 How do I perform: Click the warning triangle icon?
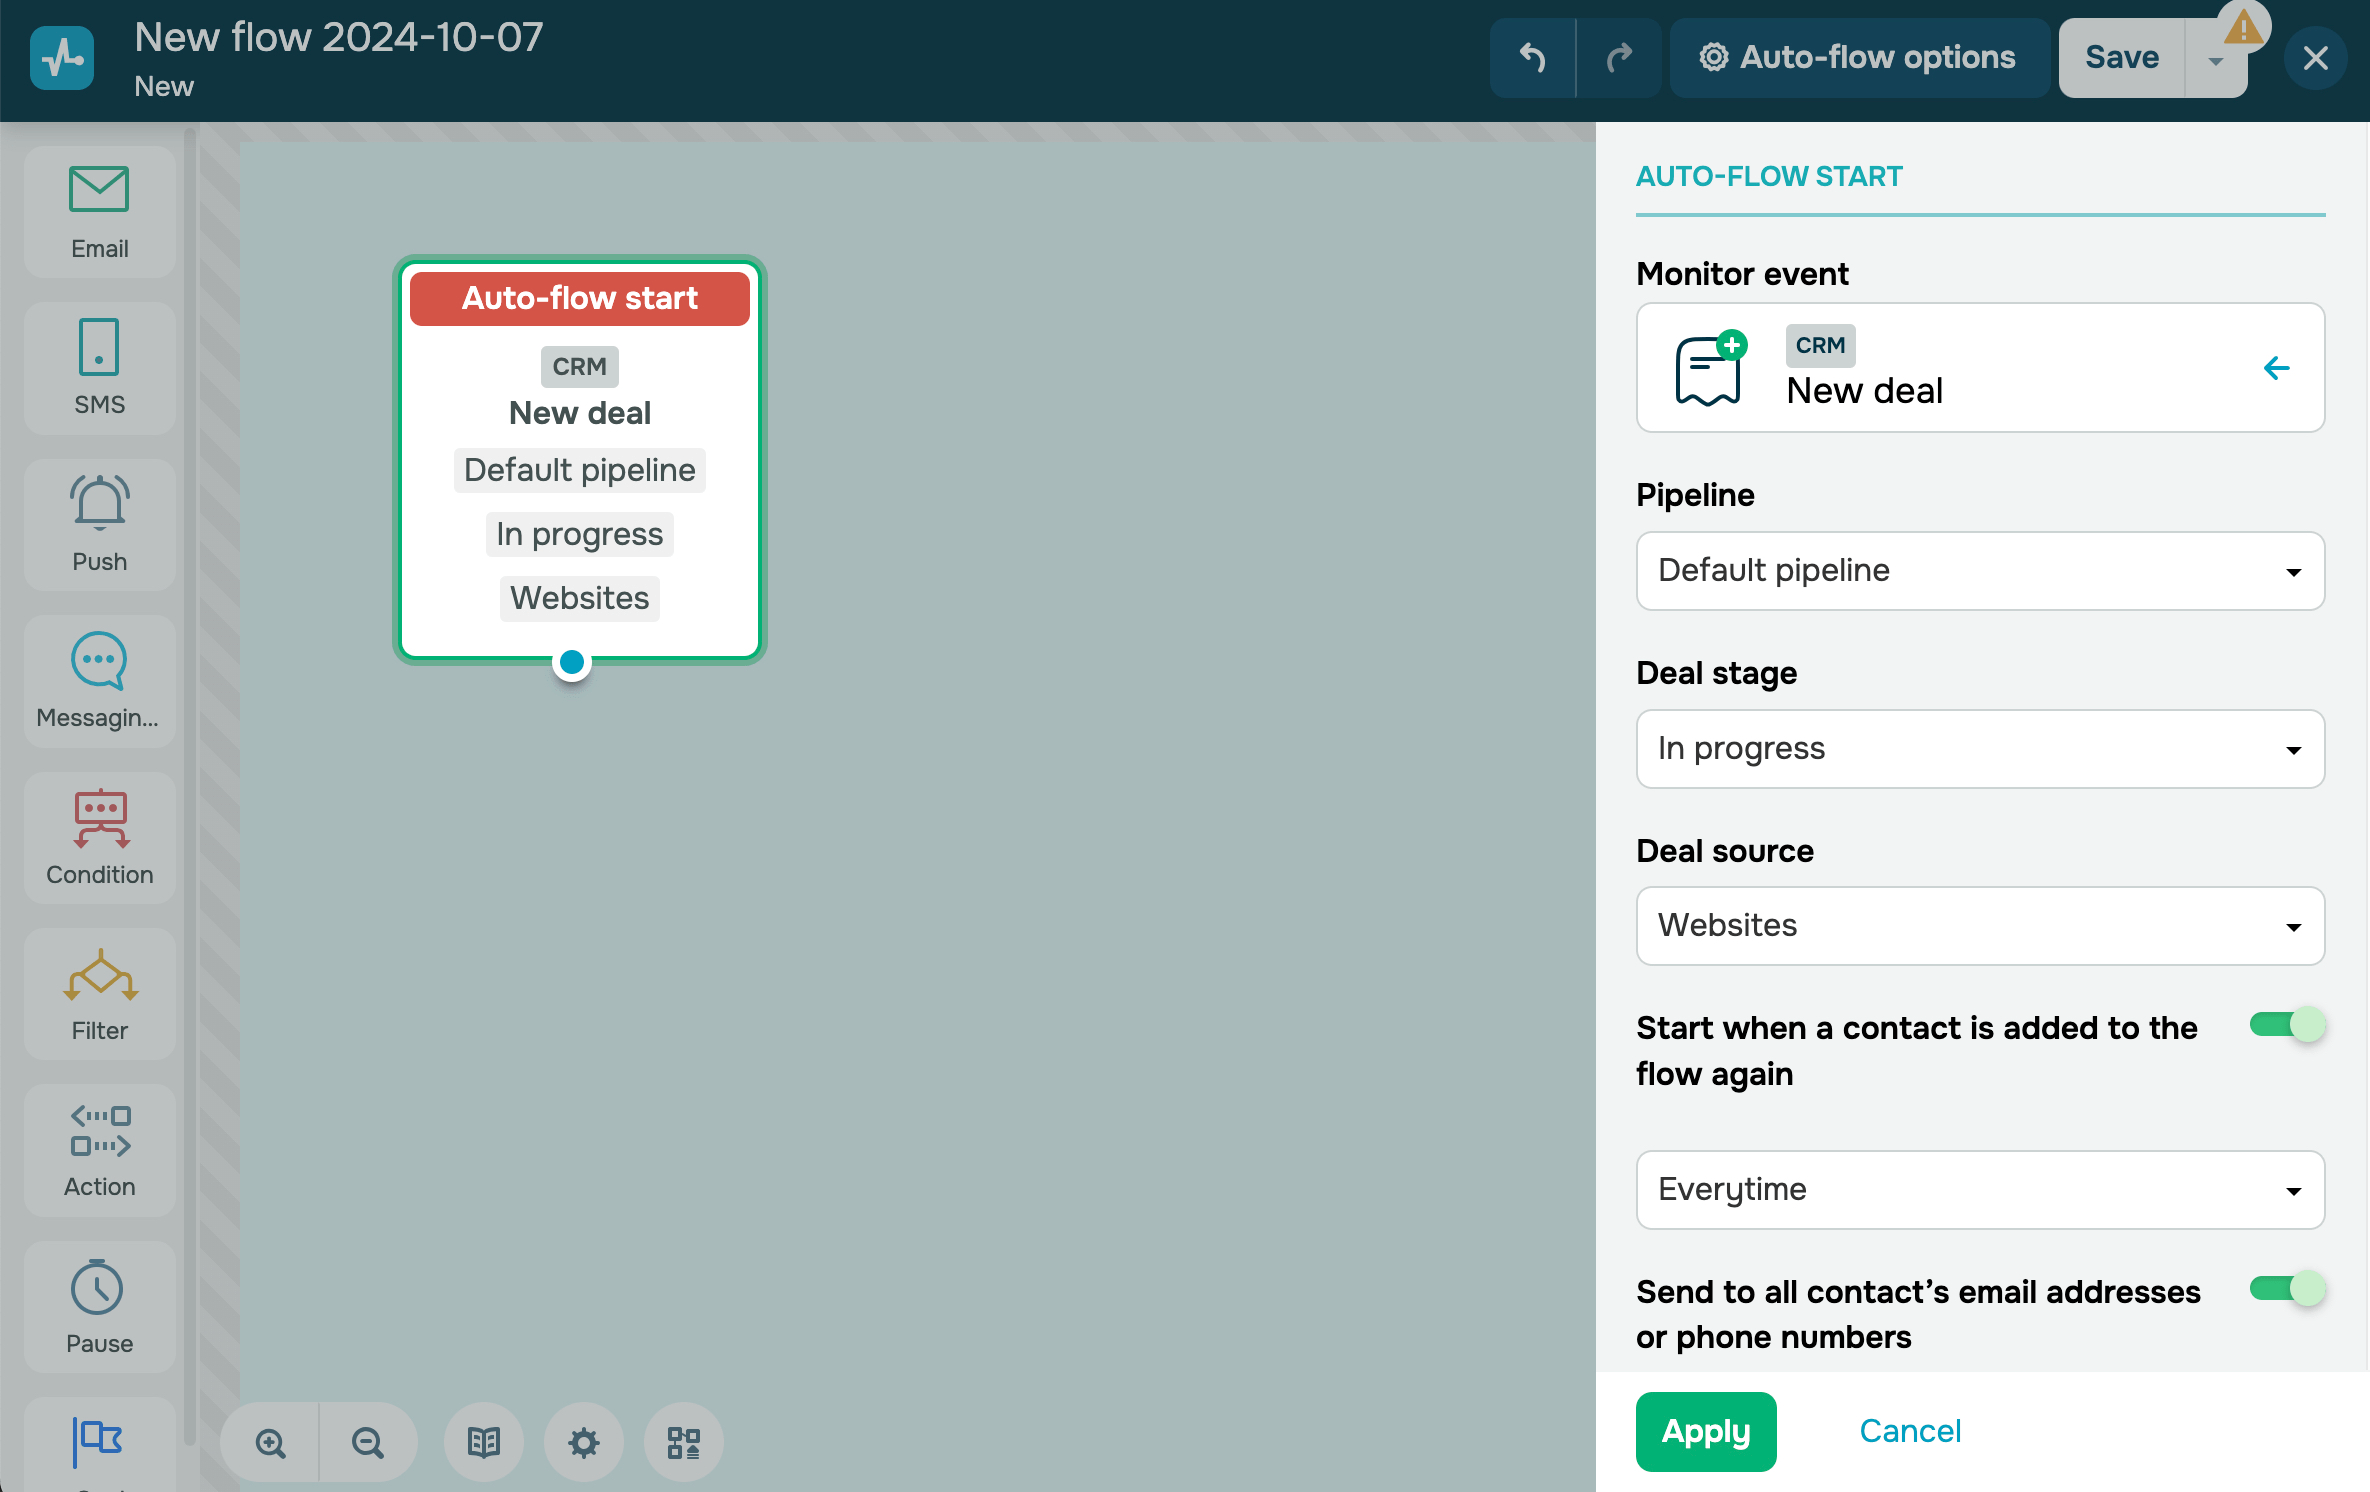click(2243, 28)
